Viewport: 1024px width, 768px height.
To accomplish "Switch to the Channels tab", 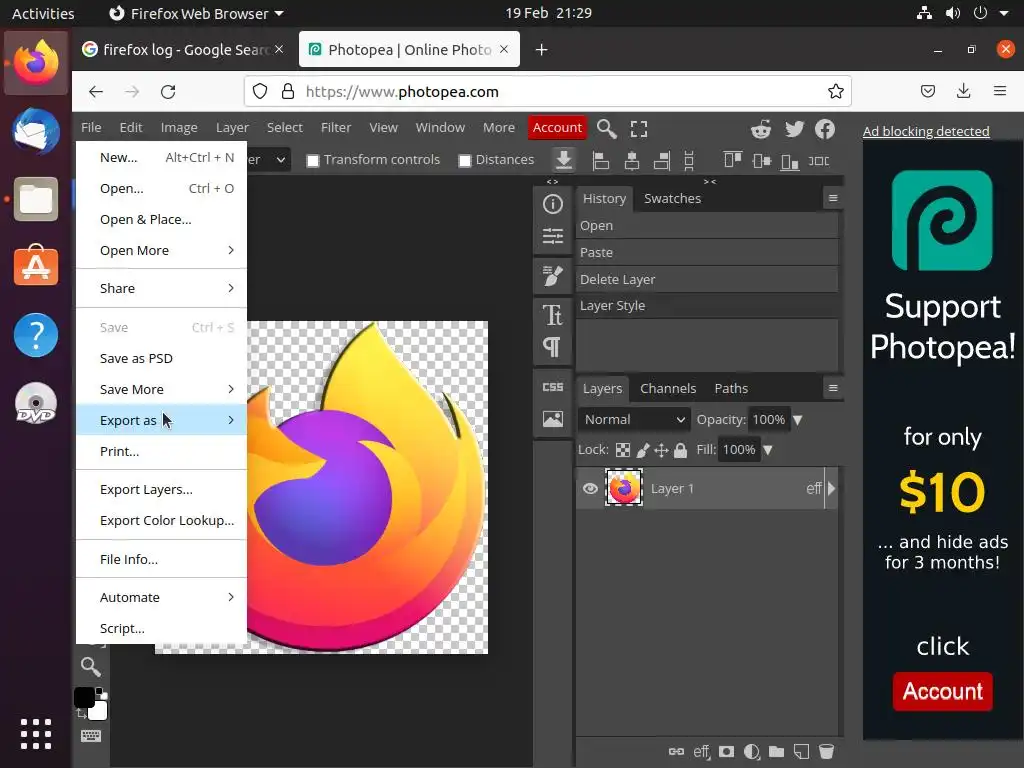I will pos(667,389).
